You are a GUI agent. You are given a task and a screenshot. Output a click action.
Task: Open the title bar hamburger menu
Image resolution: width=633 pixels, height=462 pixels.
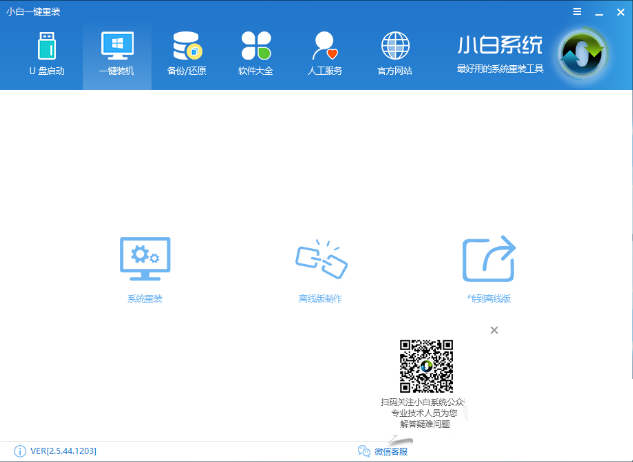(x=576, y=11)
